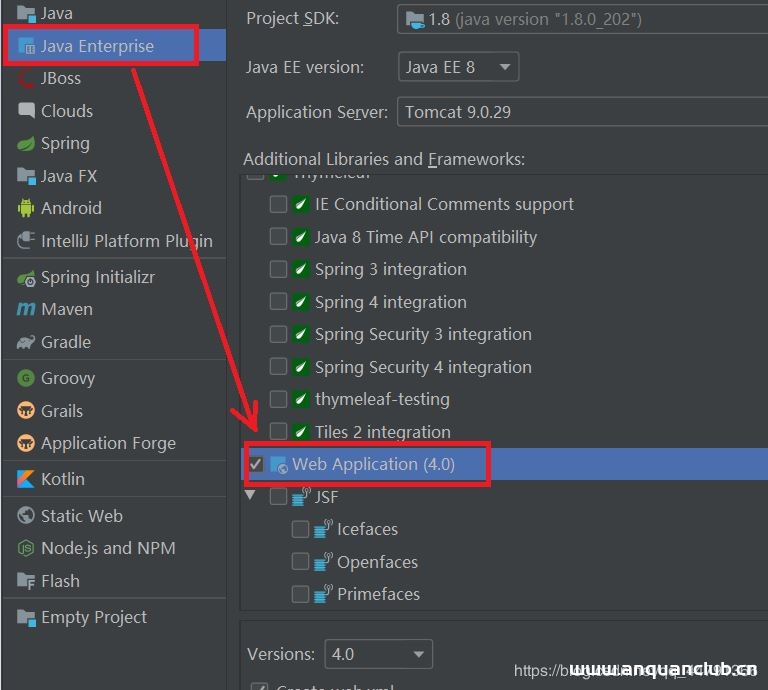Select the Node.js and NPM icon
Image resolution: width=768 pixels, height=690 pixels.
pyautogui.click(x=26, y=549)
